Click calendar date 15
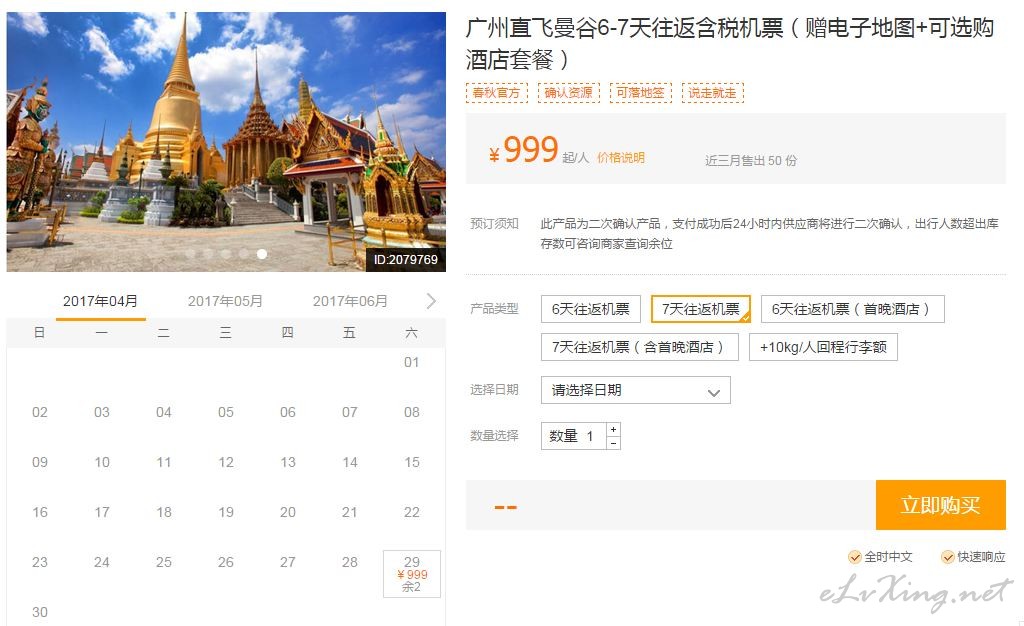The image size is (1024, 626). coord(412,462)
